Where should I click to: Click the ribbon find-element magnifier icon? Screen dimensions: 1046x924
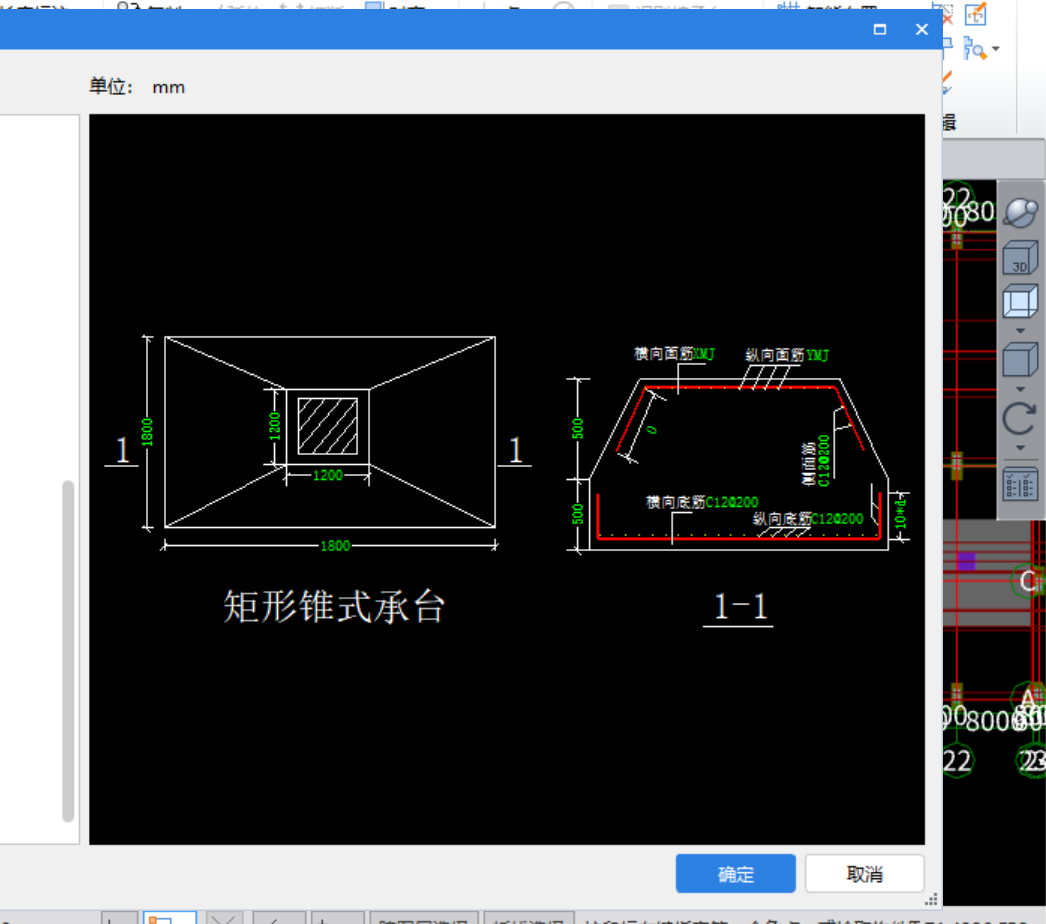(x=975, y=49)
